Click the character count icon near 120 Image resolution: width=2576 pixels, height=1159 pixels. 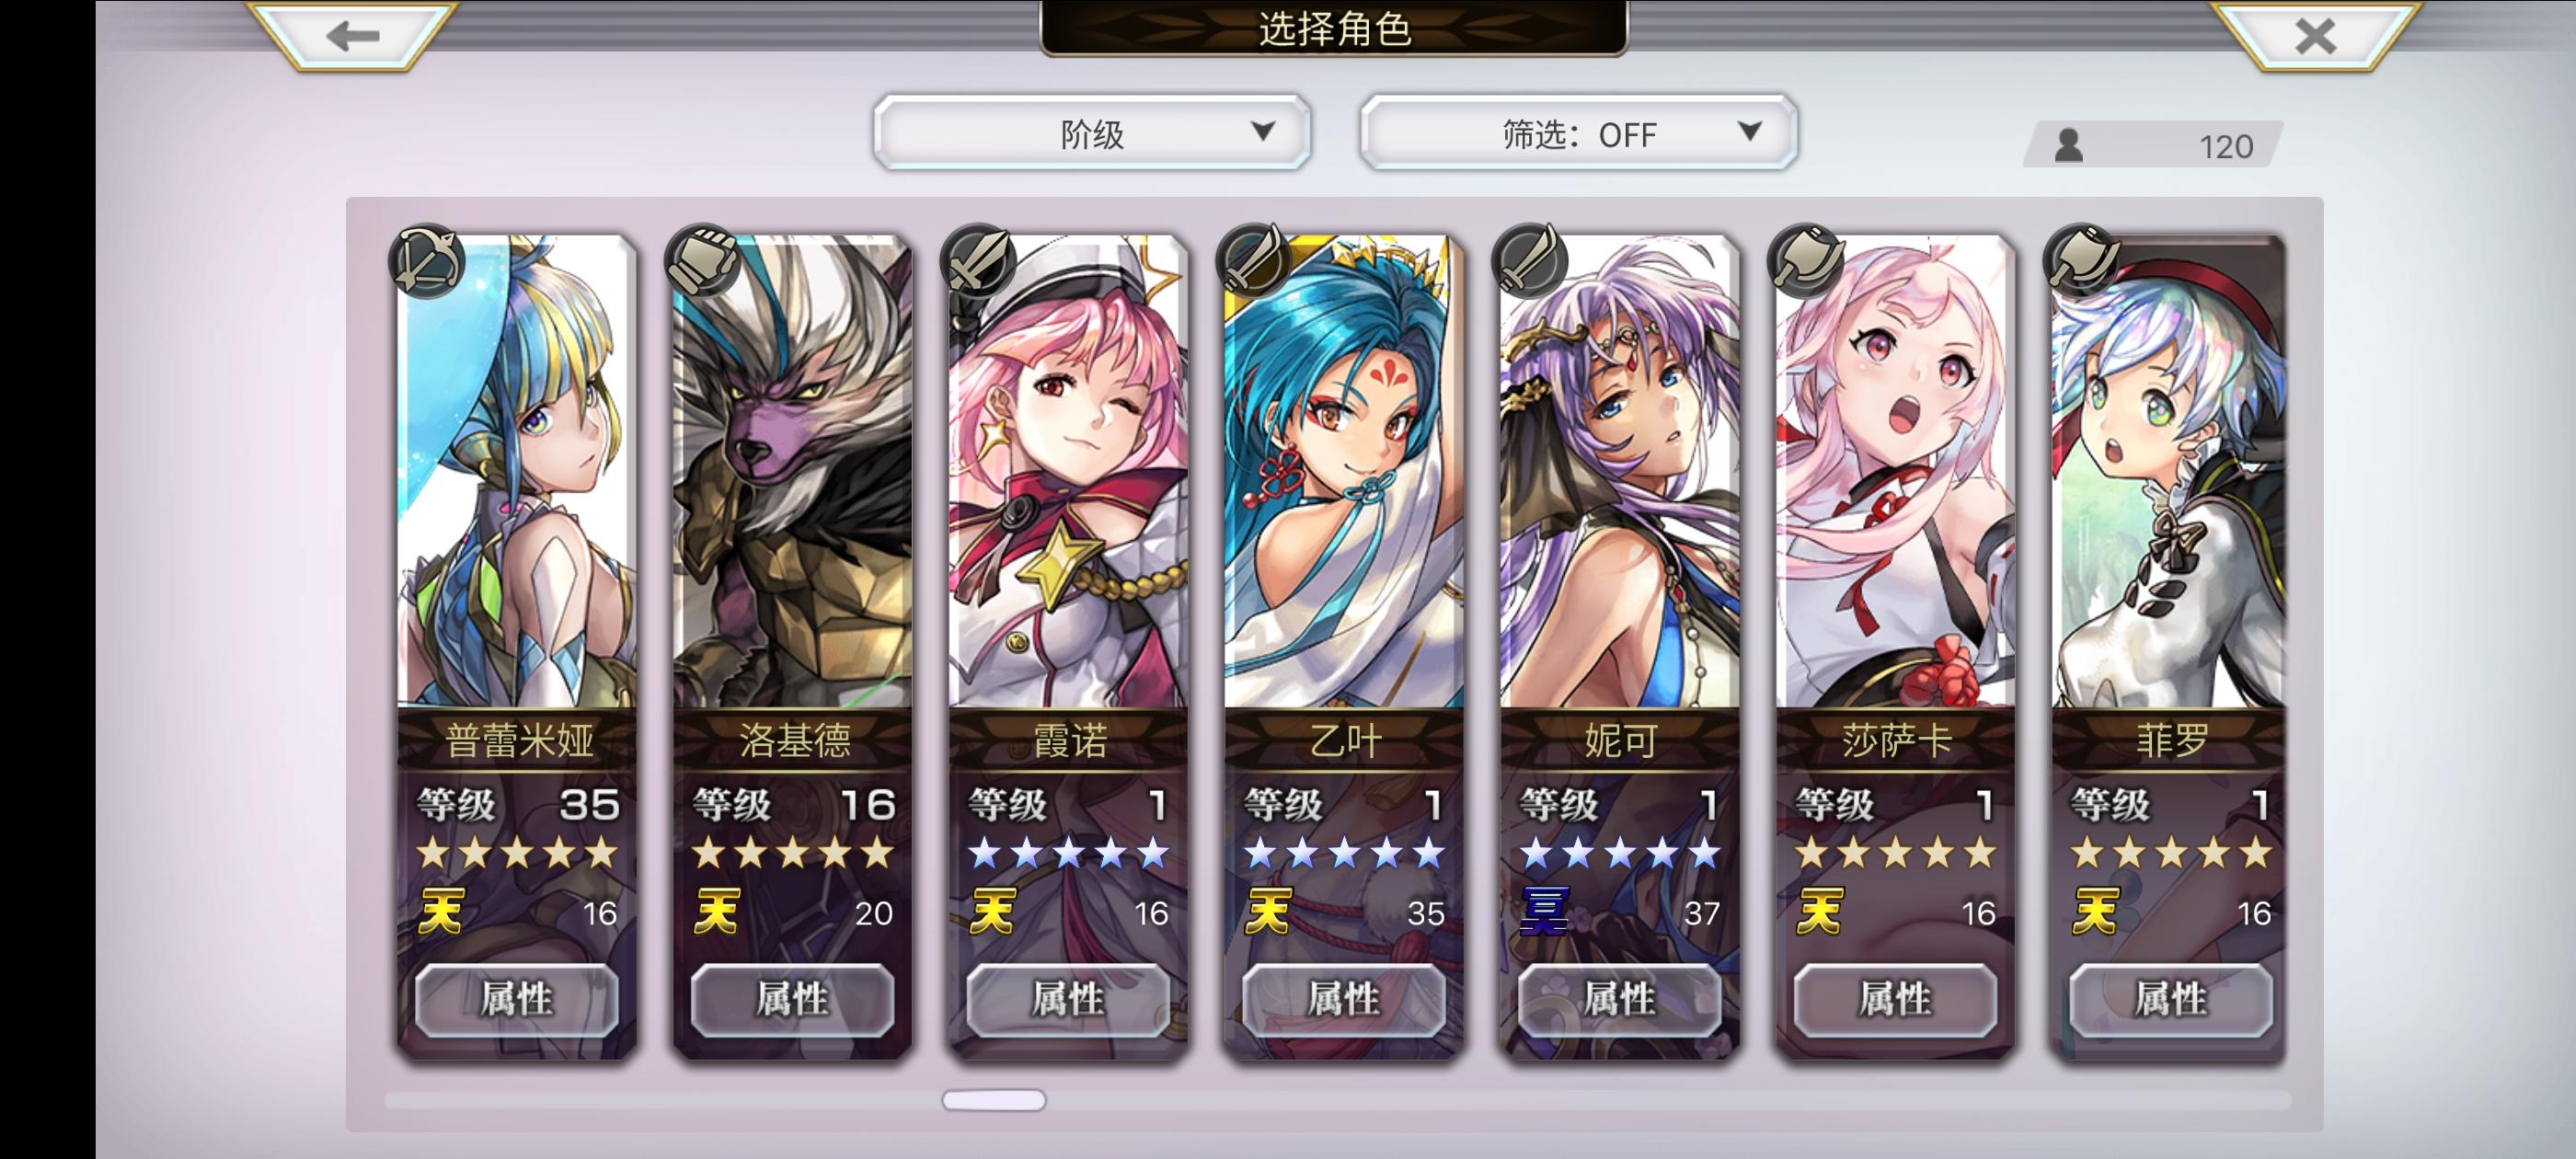[x=2069, y=146]
